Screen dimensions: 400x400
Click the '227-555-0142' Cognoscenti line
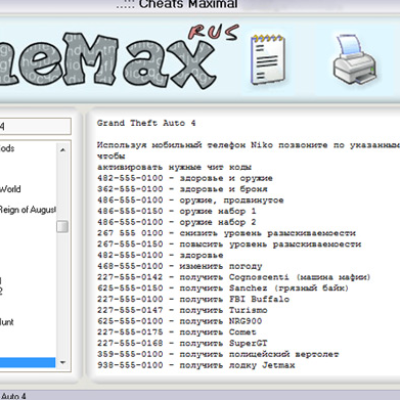click(234, 277)
